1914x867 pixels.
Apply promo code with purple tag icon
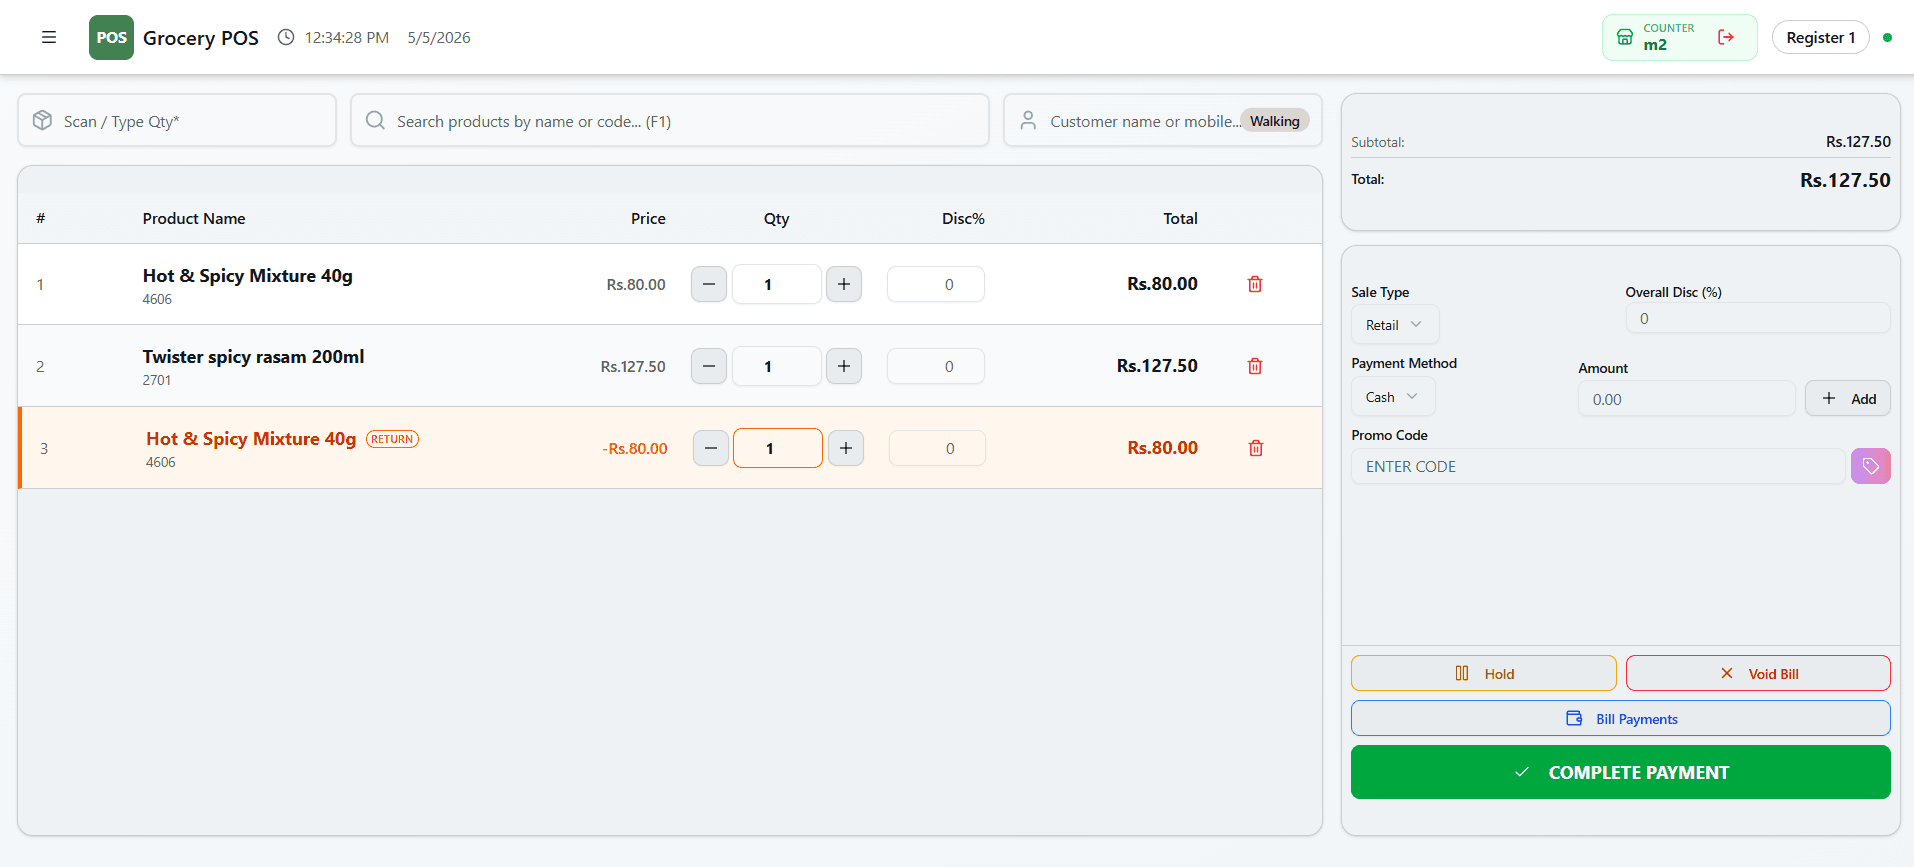point(1870,466)
